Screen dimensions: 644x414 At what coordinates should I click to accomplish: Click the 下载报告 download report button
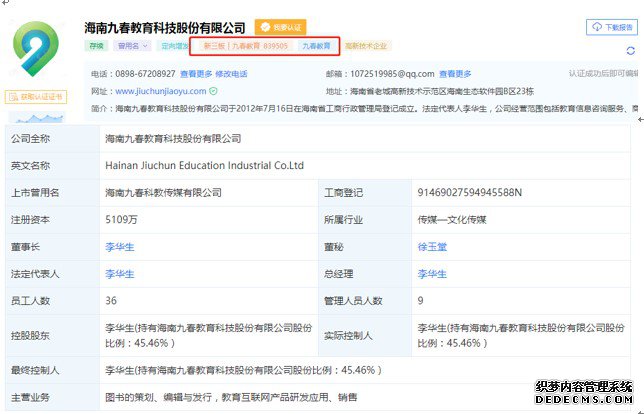click(x=612, y=27)
